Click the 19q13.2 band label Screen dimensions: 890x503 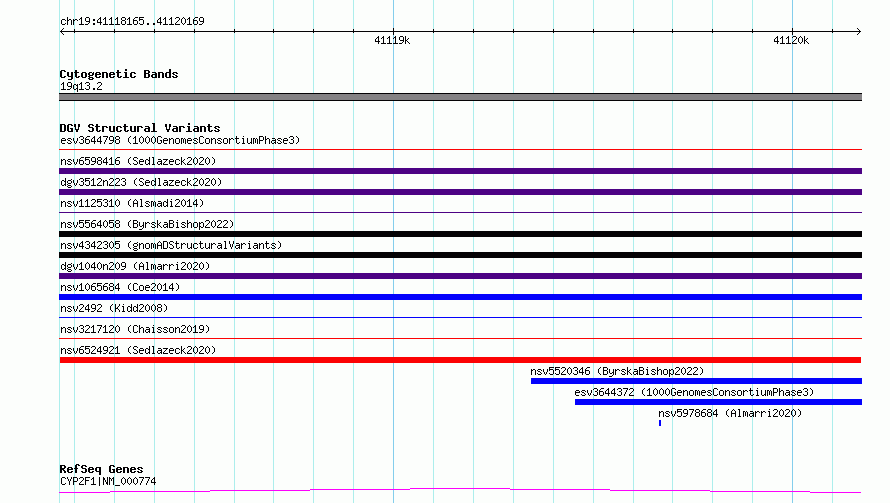click(x=81, y=86)
